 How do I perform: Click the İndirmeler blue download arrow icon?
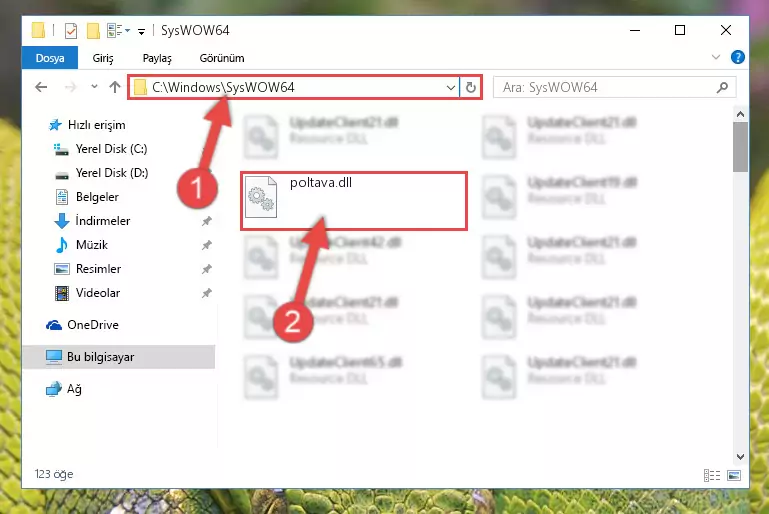62,221
